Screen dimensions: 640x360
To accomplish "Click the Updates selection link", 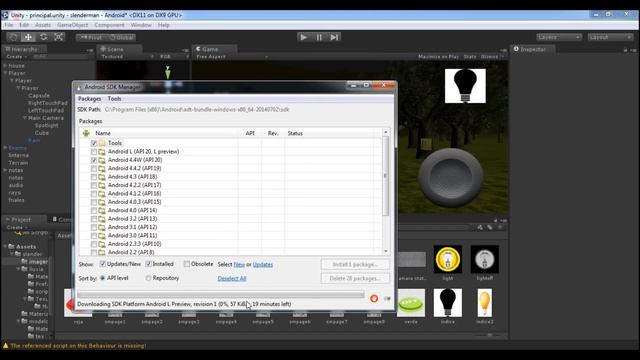I will pos(263,264).
